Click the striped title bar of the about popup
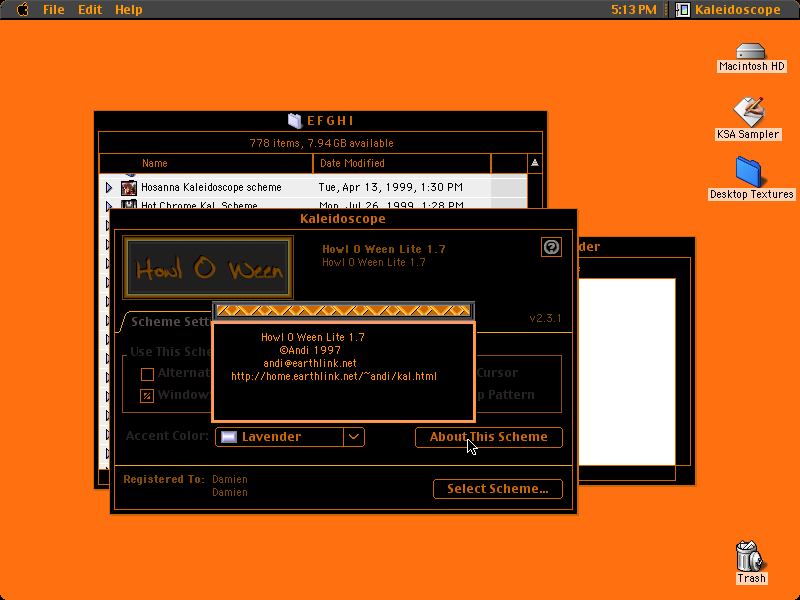Viewport: 800px width, 600px height. 343,310
